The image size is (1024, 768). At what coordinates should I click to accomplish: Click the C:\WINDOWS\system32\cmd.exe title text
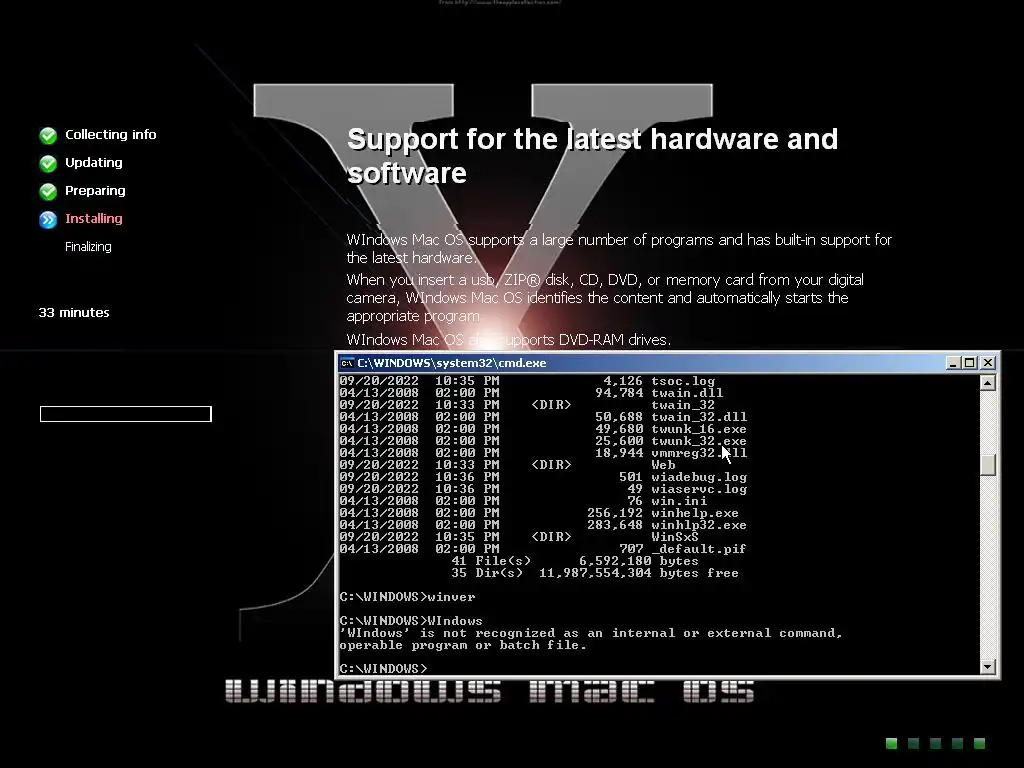[x=452, y=363]
